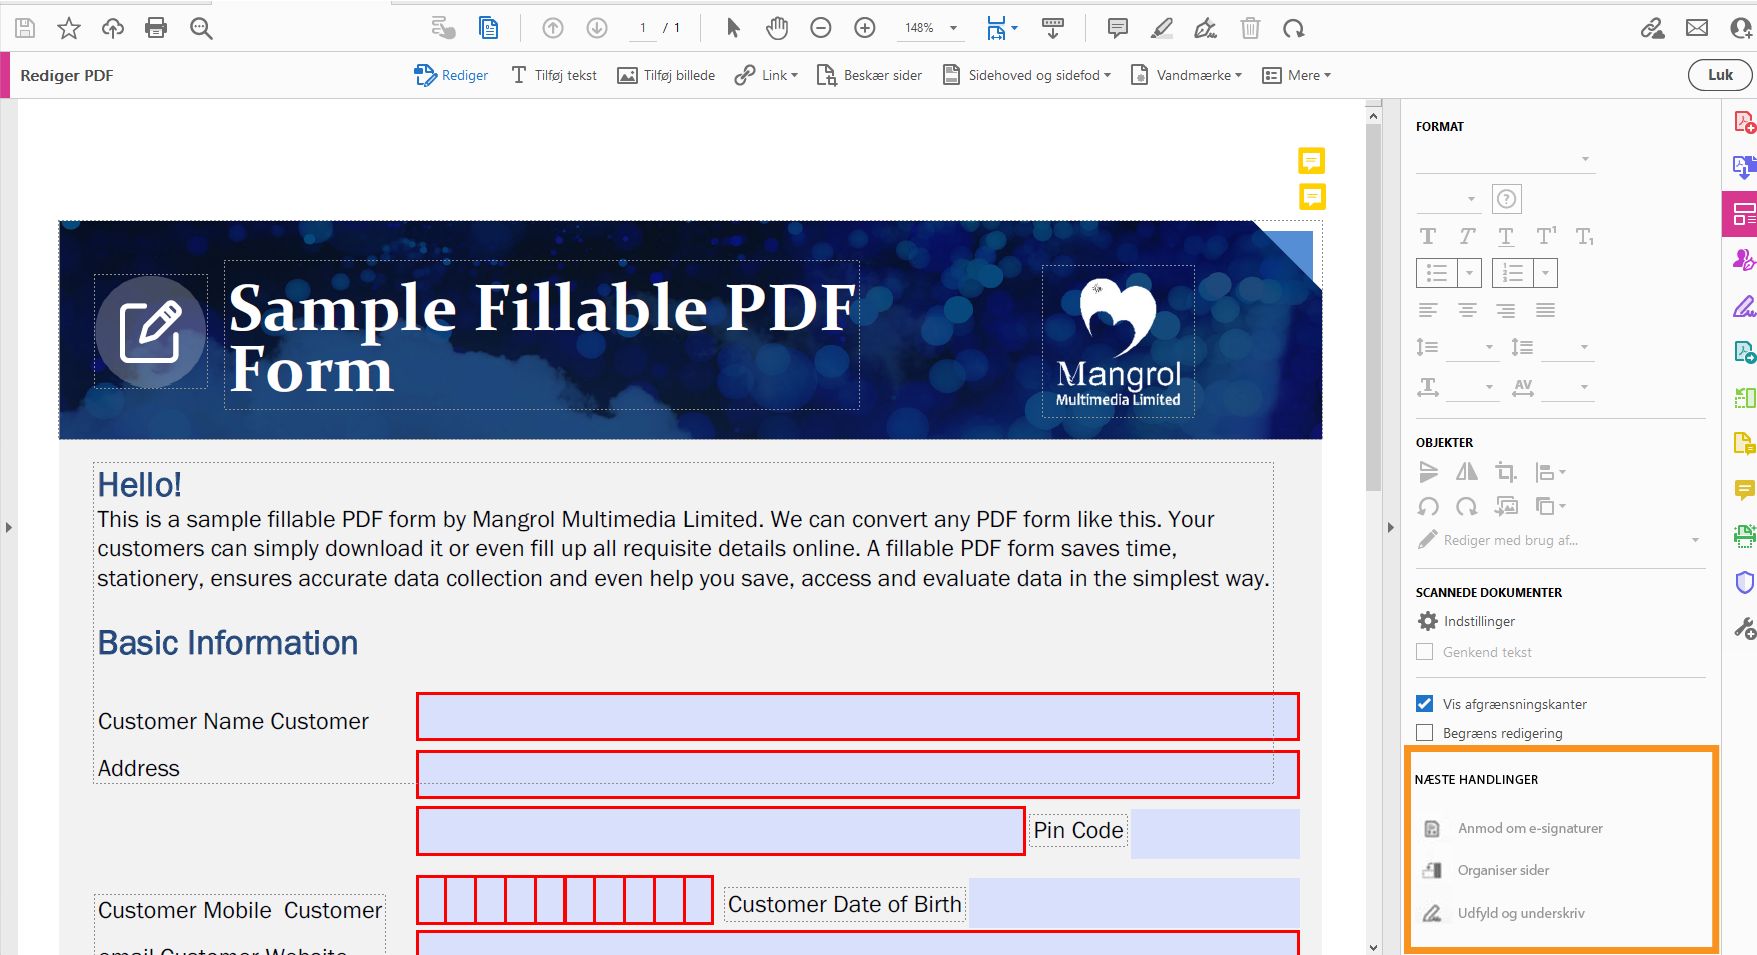Add document to bookmarks with star icon
Image resolution: width=1757 pixels, height=955 pixels.
(x=69, y=28)
